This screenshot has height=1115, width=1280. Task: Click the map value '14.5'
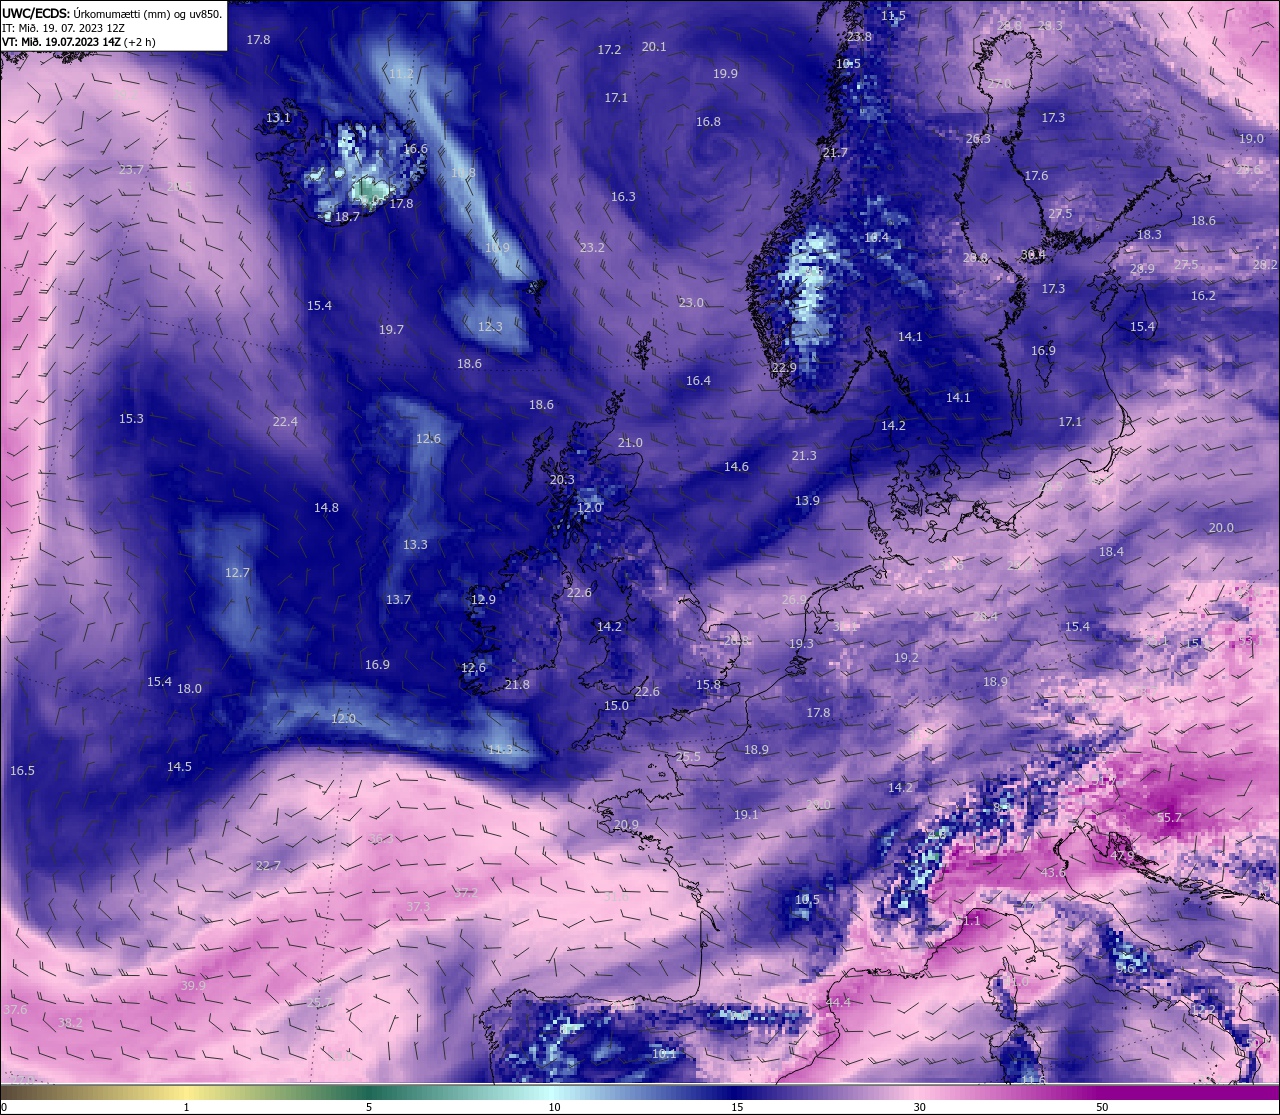tap(179, 766)
